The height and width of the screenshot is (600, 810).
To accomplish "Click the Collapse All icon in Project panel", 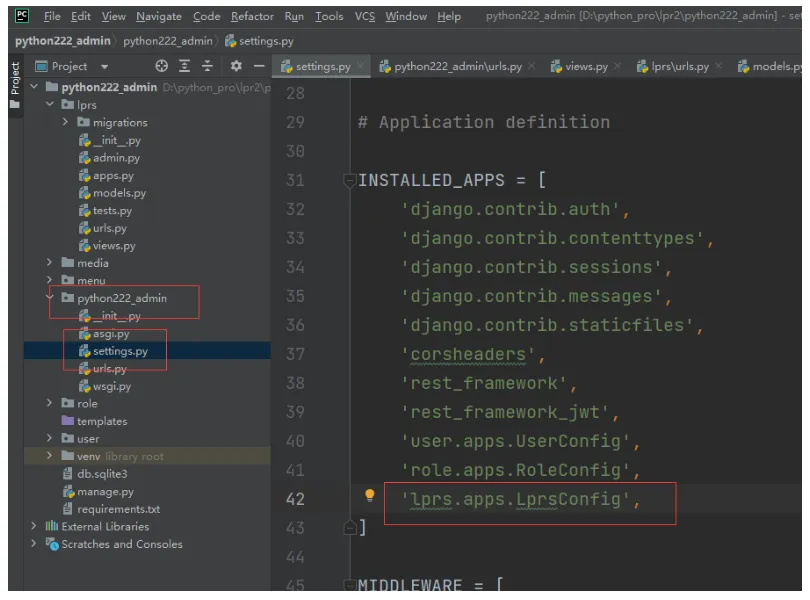I will pyautogui.click(x=208, y=66).
